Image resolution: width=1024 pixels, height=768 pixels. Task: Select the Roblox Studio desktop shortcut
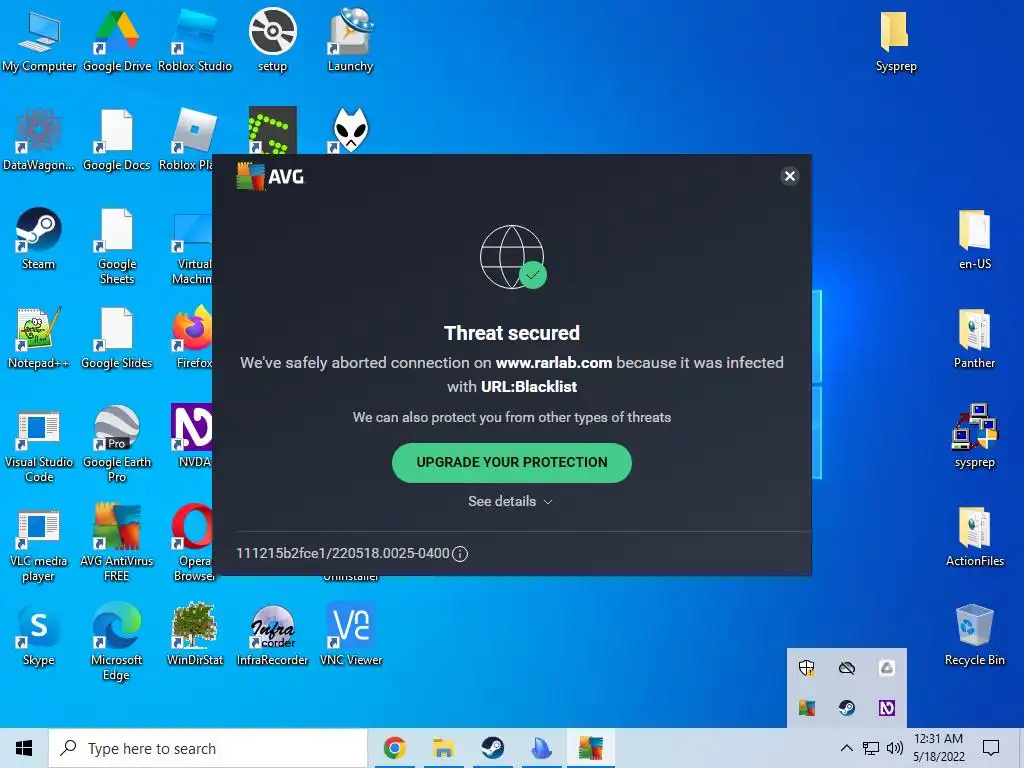click(x=195, y=40)
